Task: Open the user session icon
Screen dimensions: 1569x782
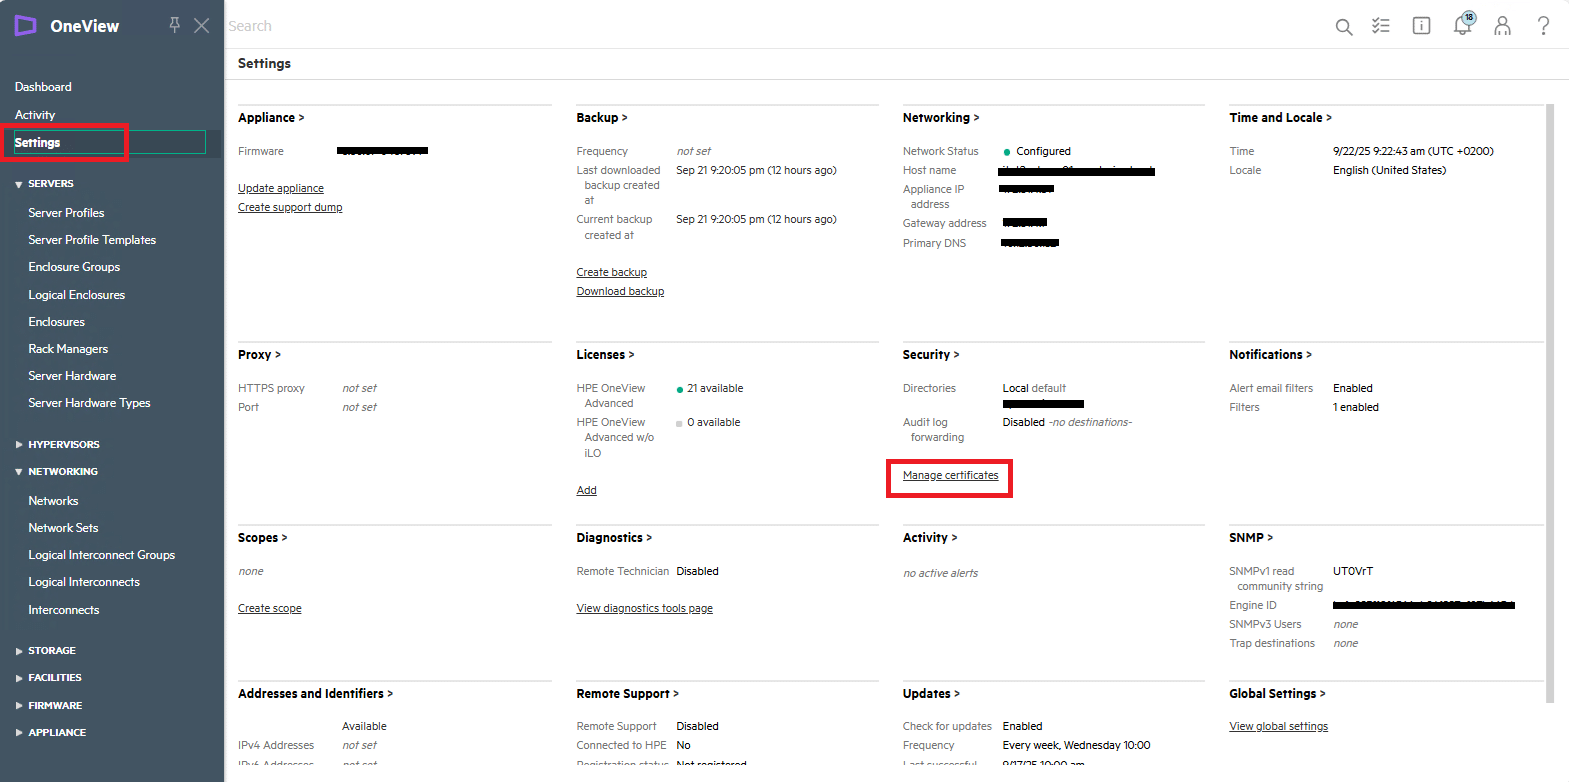Action: coord(1502,26)
